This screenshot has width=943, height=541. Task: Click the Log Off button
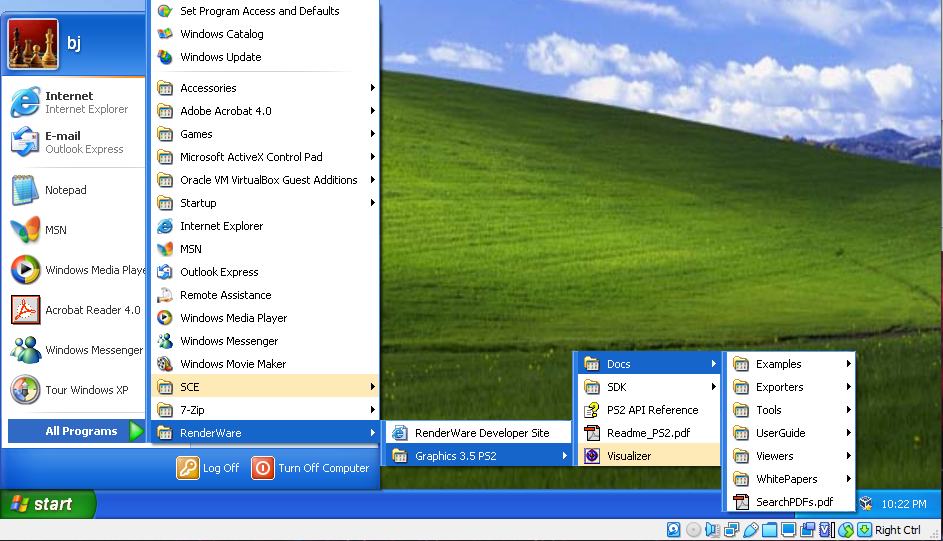(209, 468)
